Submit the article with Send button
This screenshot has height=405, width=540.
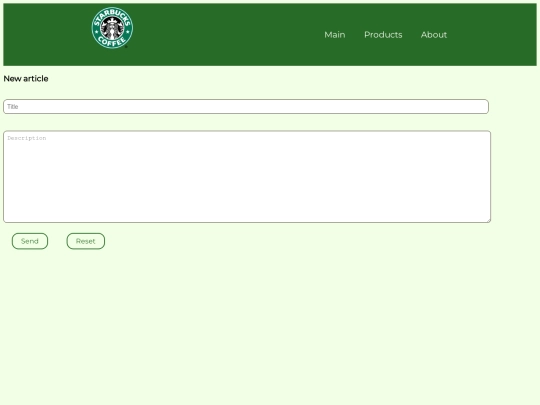coord(30,241)
